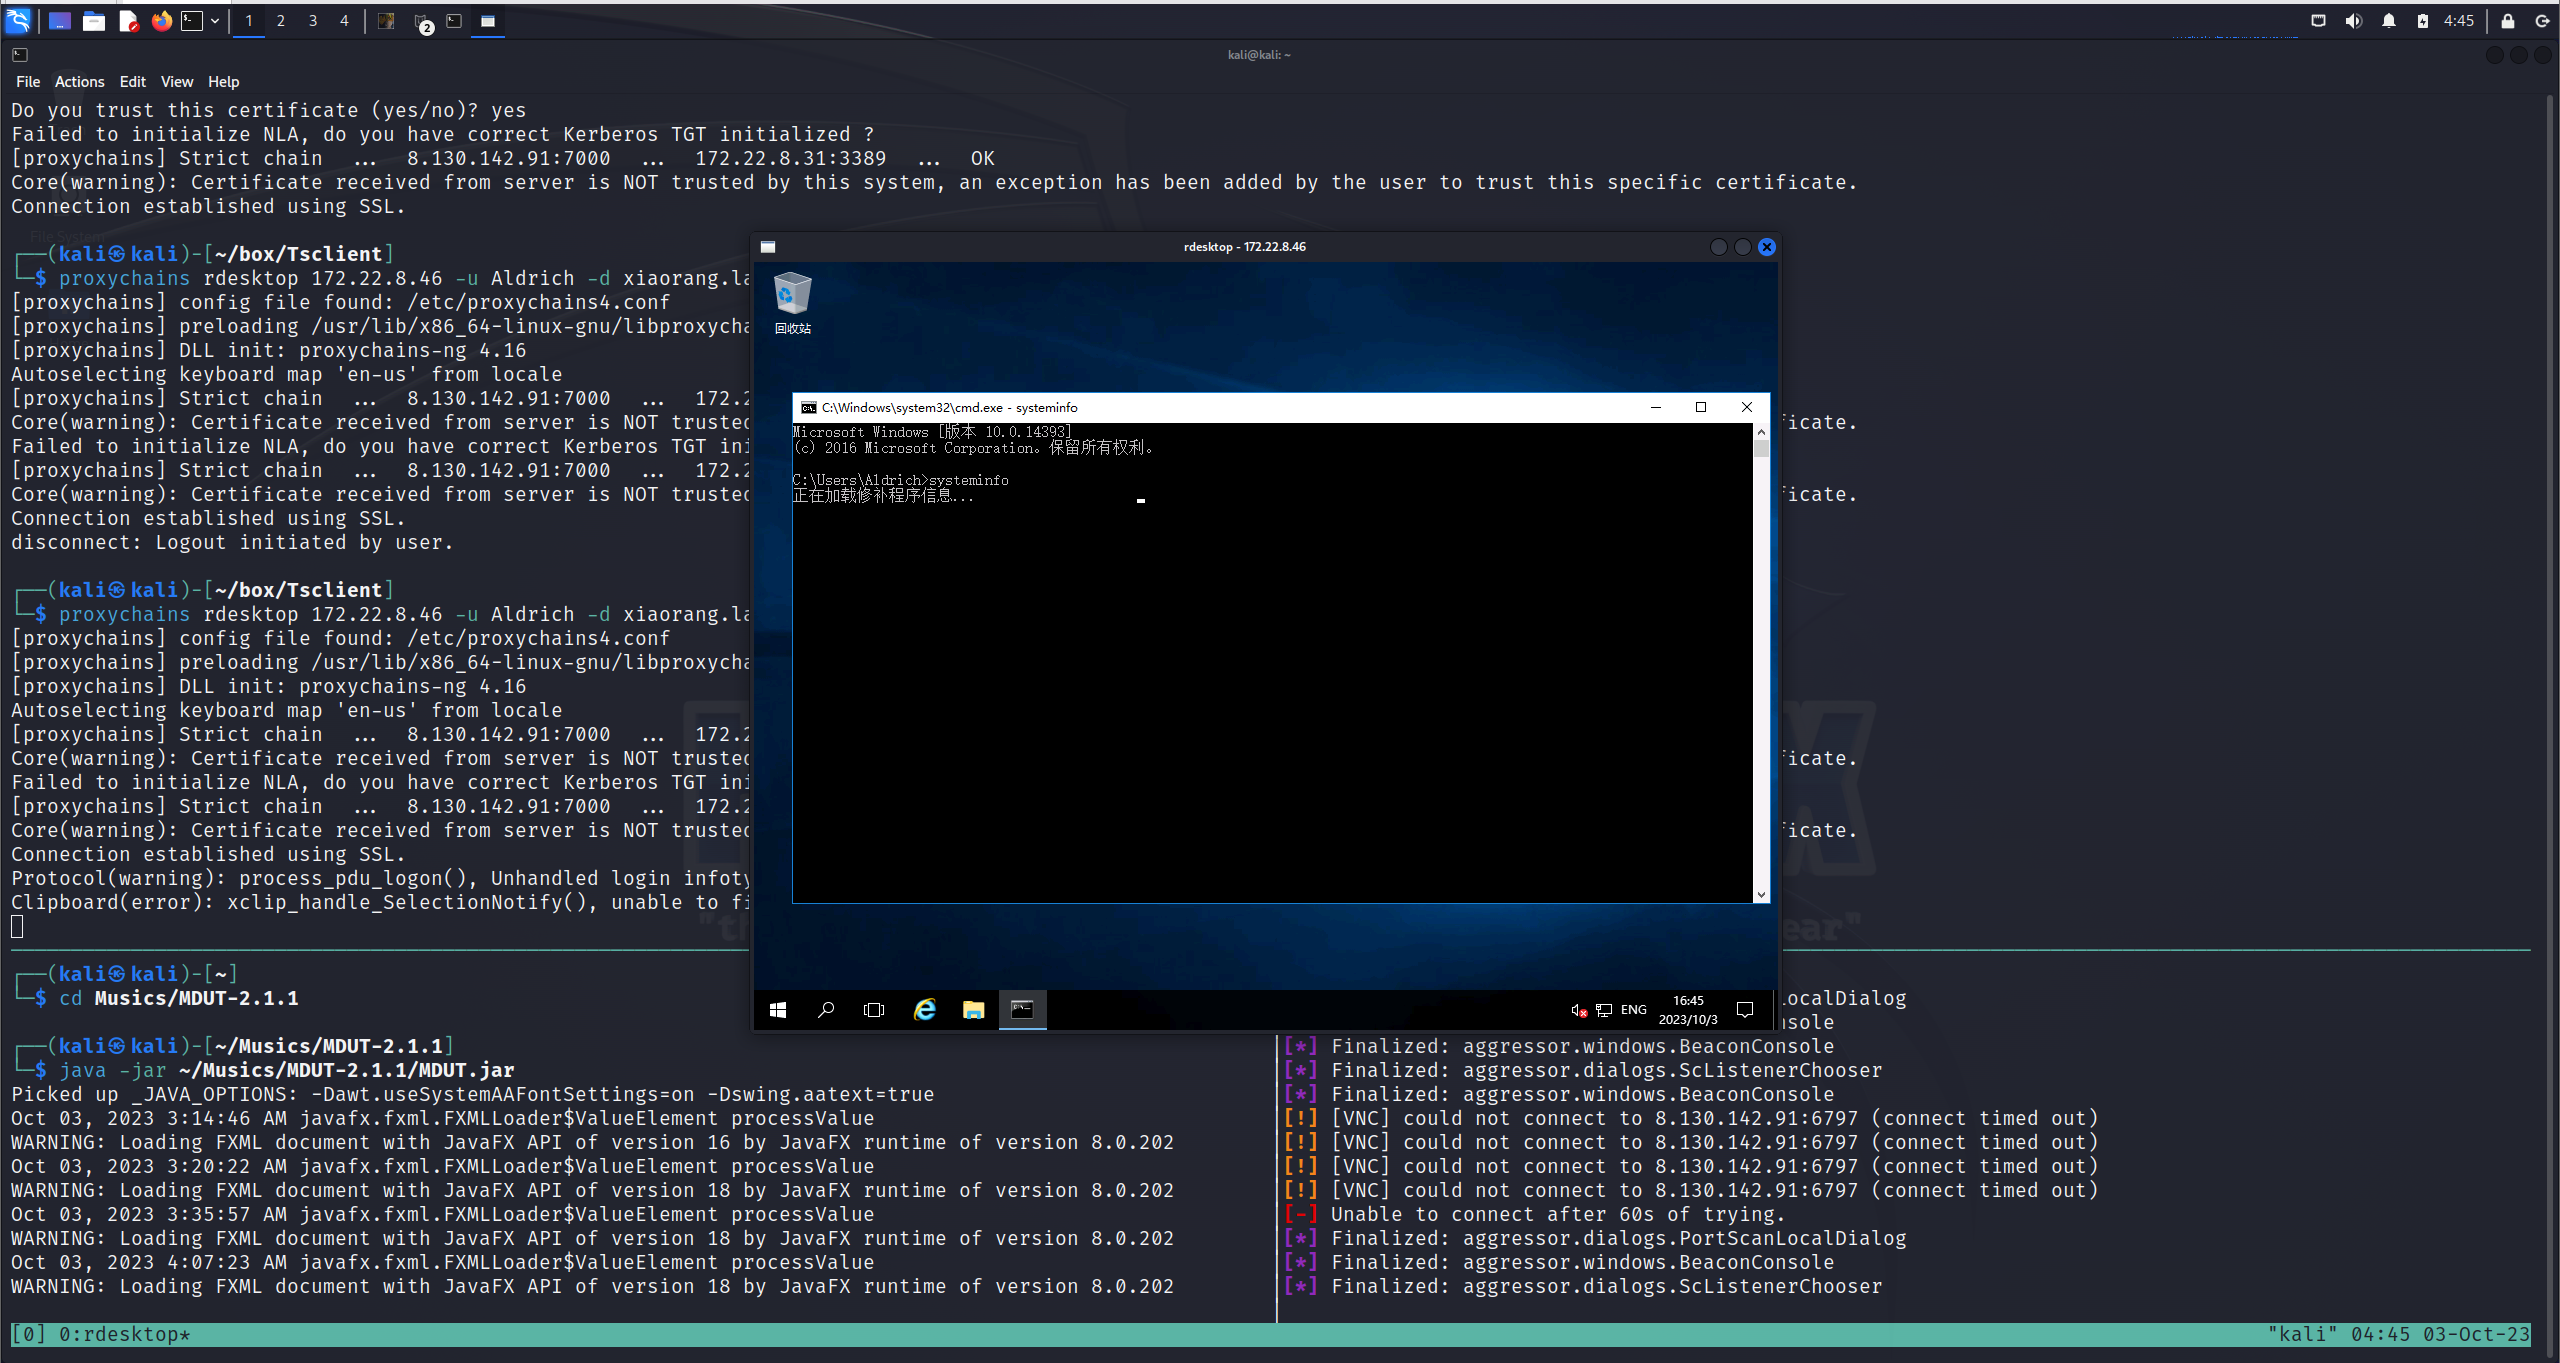Viewport: 2560px width, 1363px height.
Task: Toggle the Kali volume icon
Action: [x=2353, y=21]
